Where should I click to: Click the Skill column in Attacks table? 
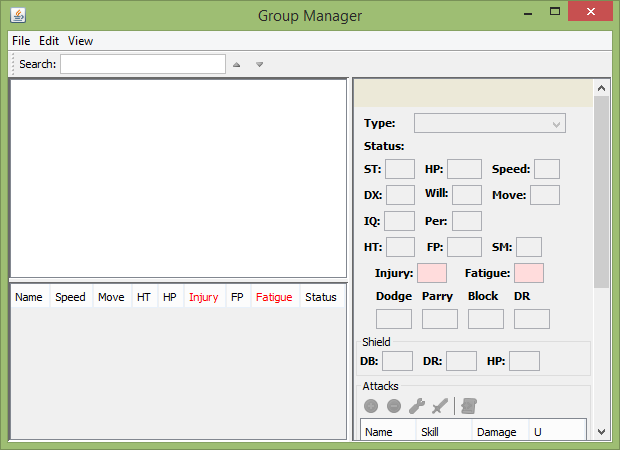click(444, 432)
